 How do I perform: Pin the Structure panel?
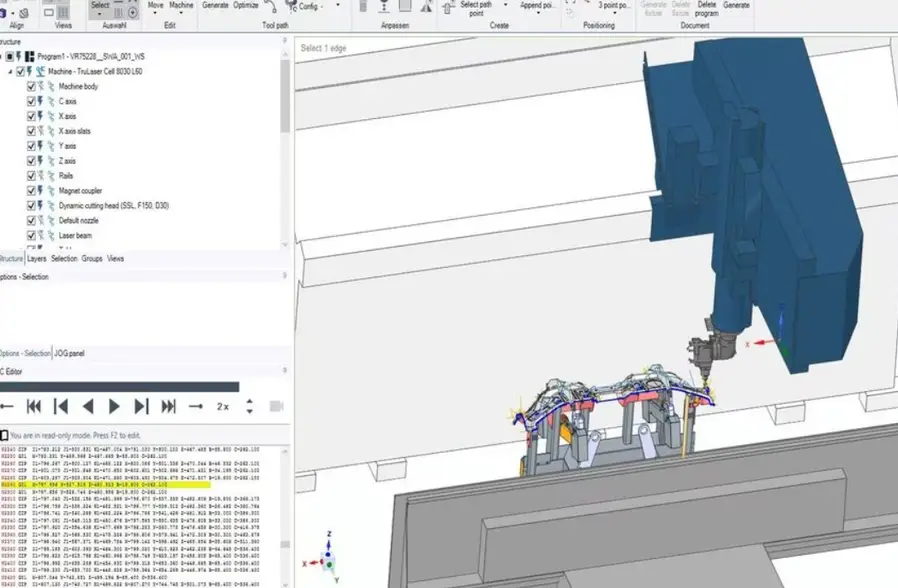(285, 41)
